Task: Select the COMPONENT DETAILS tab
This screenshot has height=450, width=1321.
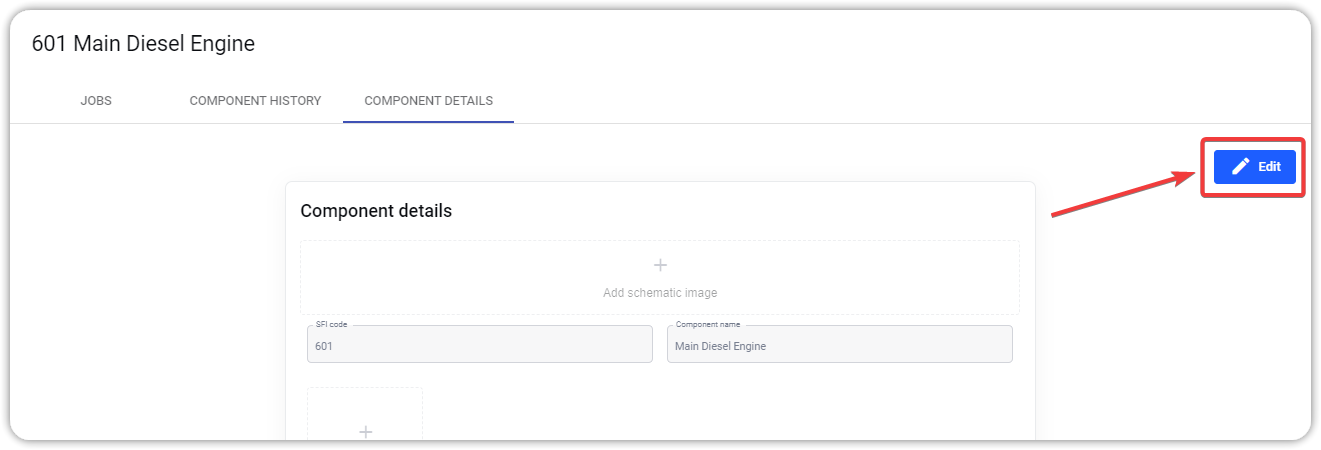Action: 428,101
